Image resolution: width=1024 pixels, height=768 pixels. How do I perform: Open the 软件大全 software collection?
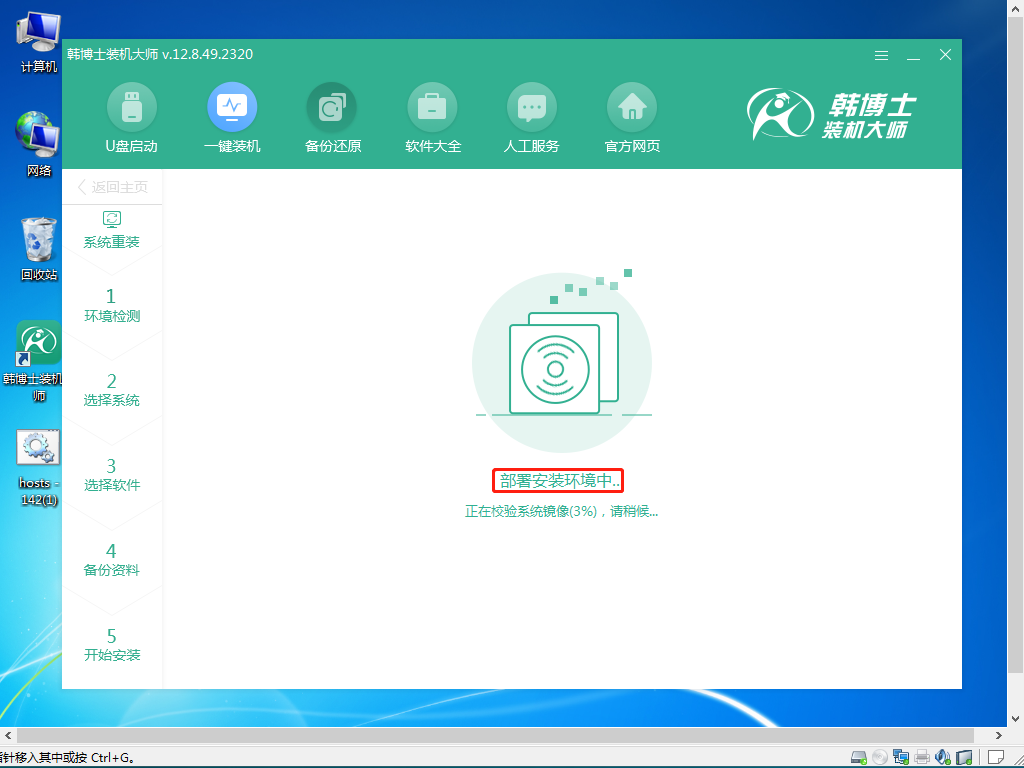[x=432, y=118]
